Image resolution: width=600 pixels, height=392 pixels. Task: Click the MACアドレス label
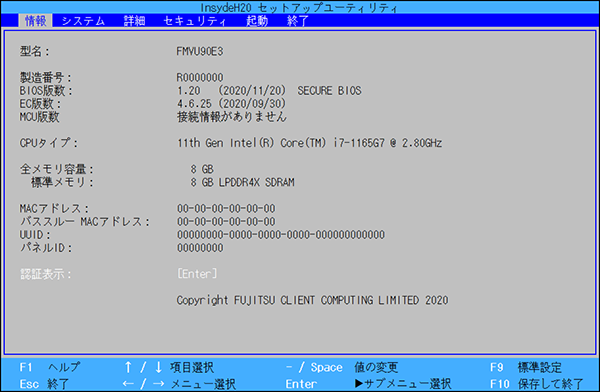[x=54, y=209]
